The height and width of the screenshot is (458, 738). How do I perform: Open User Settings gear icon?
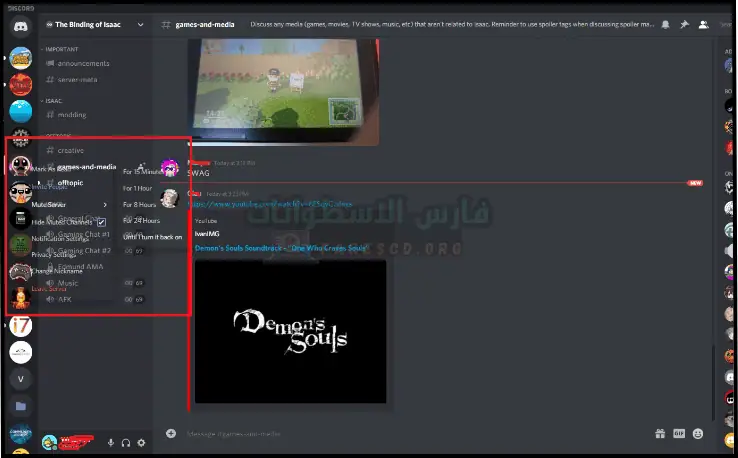pos(141,442)
